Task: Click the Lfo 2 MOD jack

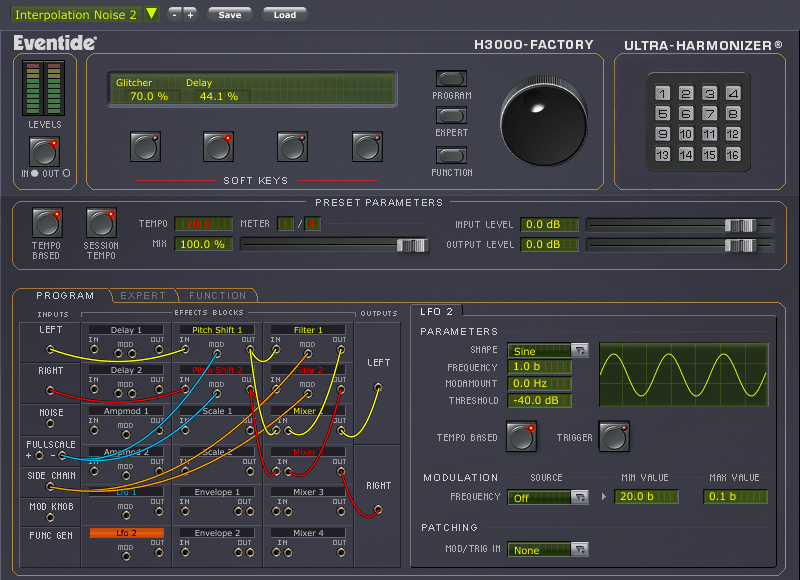Action: [126, 556]
